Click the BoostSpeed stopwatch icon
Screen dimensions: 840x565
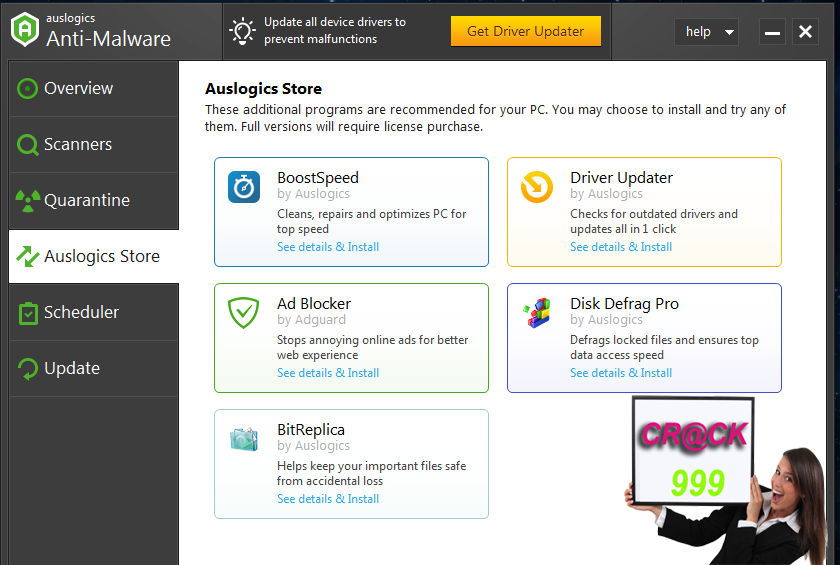click(x=244, y=187)
